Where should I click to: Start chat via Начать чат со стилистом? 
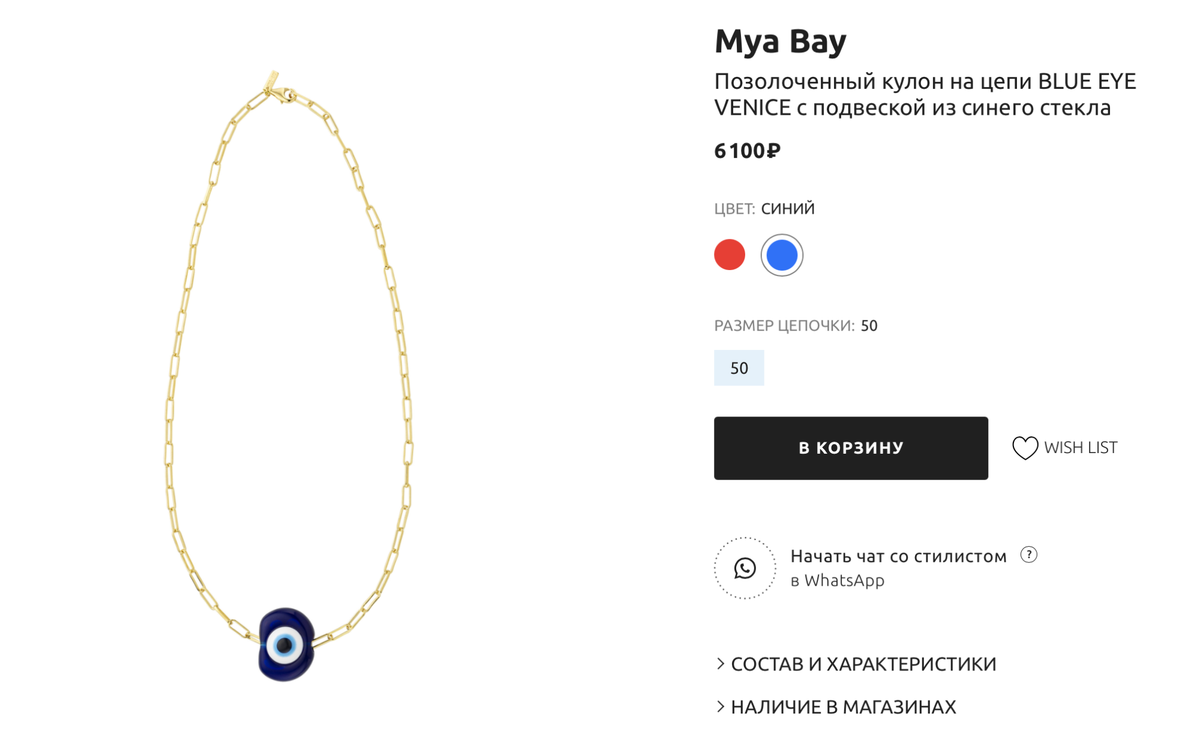(898, 556)
